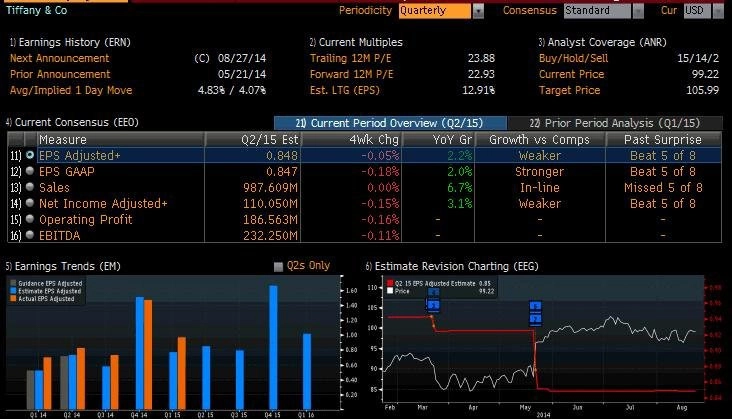Click the Target Price value 105.99

pyautogui.click(x=703, y=90)
